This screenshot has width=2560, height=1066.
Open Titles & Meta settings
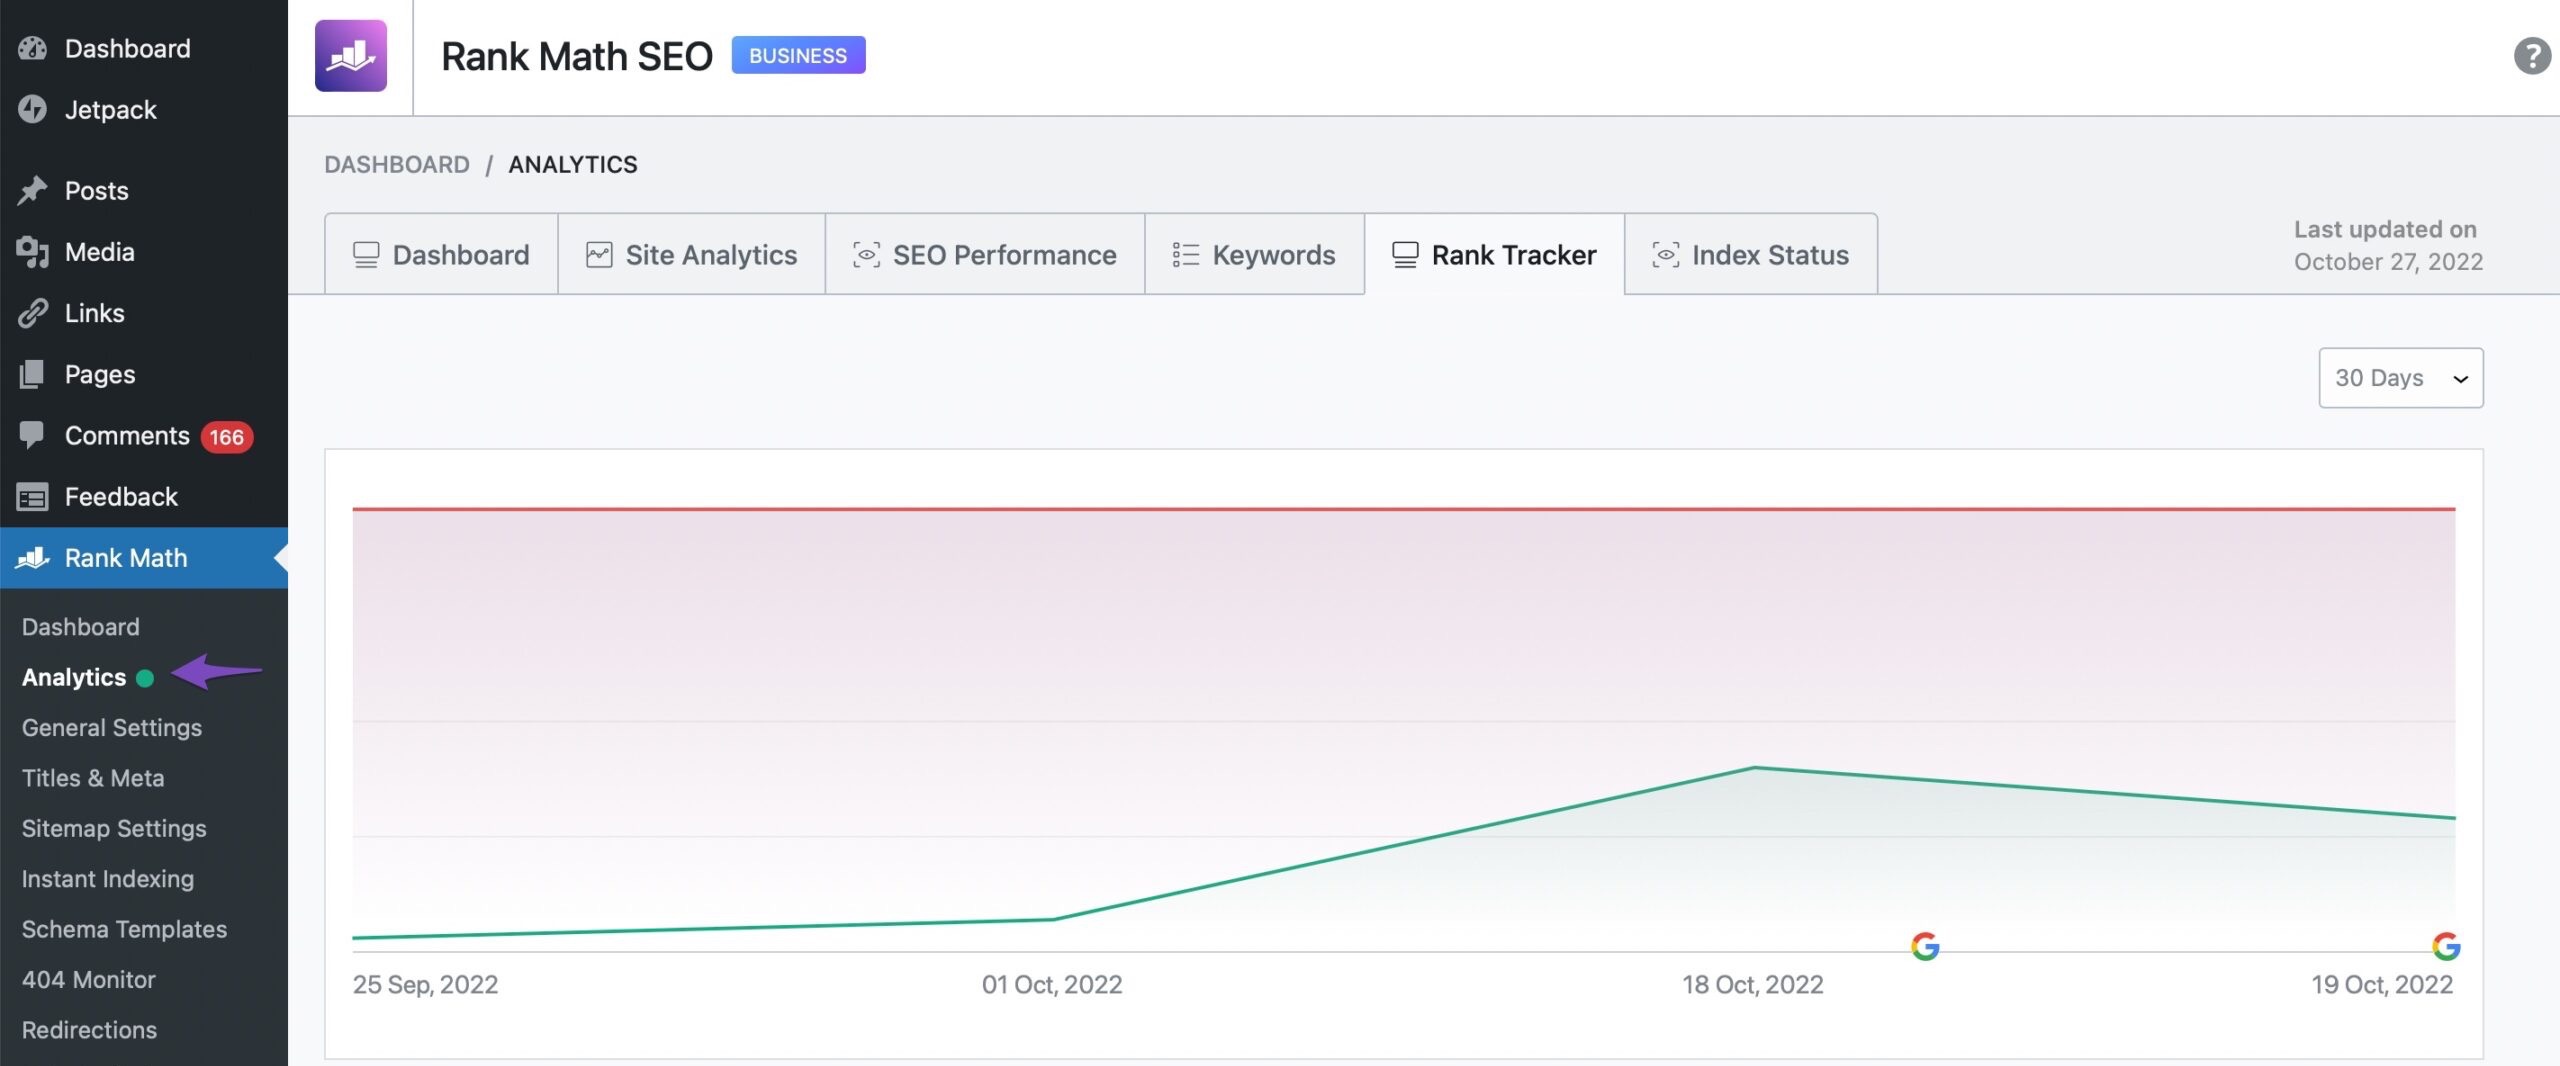click(x=93, y=778)
